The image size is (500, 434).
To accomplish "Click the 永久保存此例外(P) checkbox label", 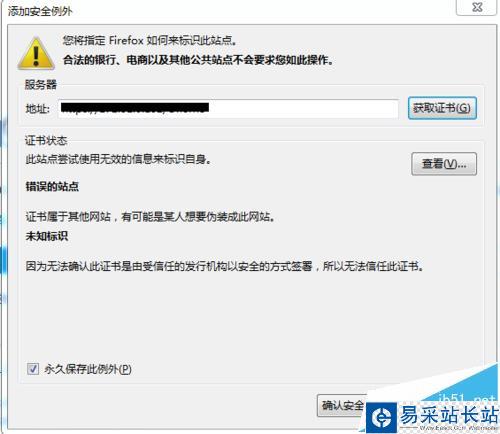I will point(88,369).
